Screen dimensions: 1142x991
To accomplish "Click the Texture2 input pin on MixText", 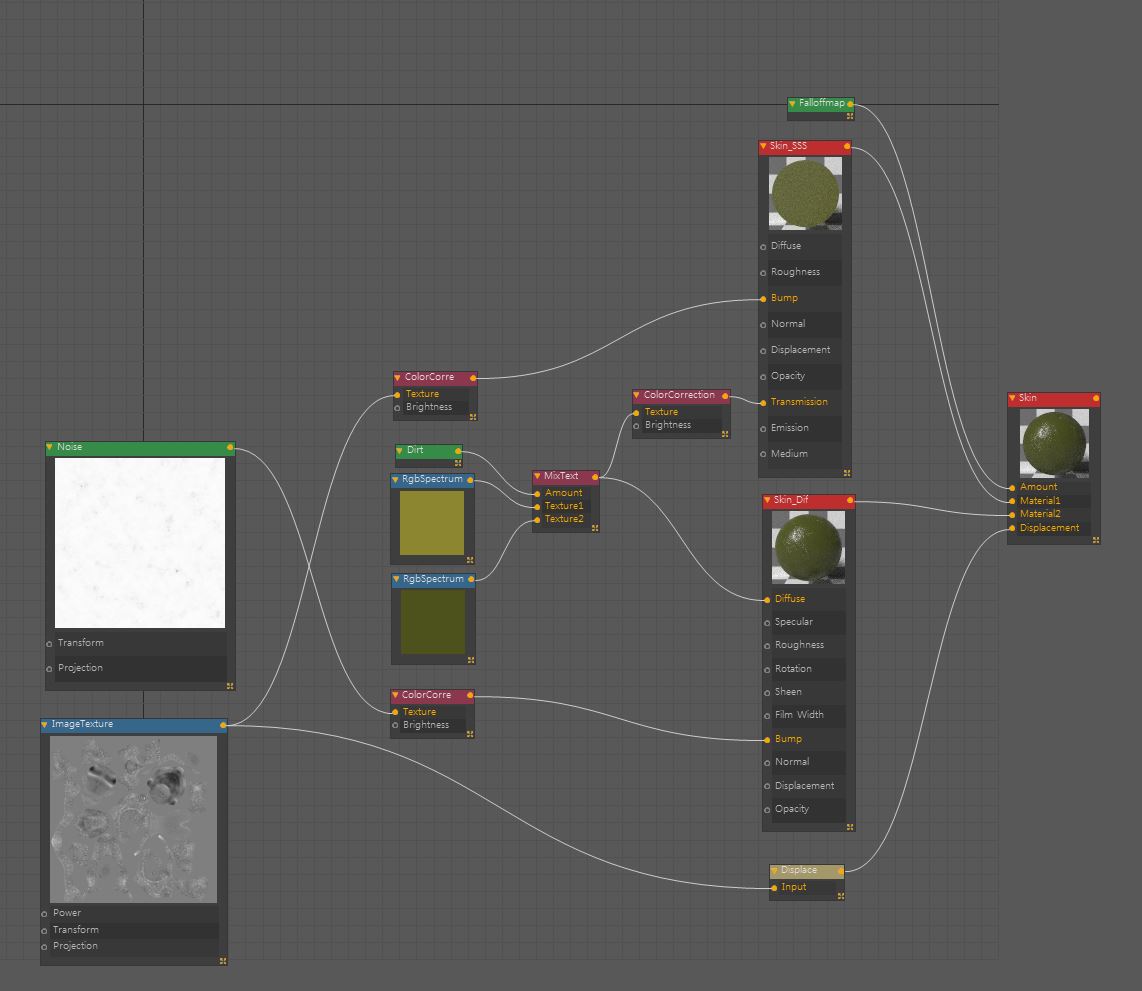I will click(x=537, y=520).
